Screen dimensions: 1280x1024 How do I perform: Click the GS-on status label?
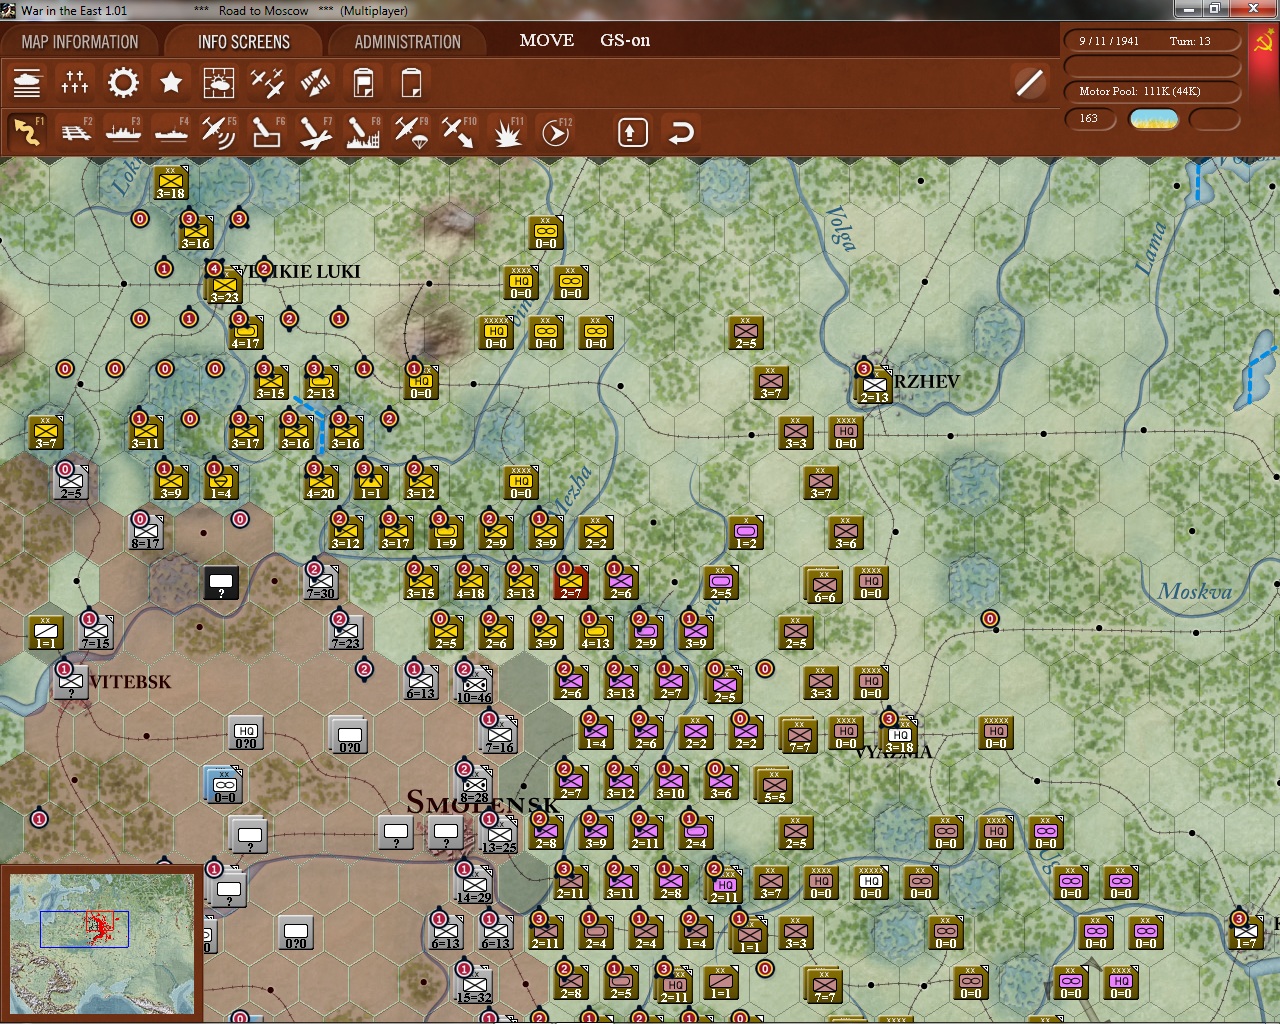point(625,40)
